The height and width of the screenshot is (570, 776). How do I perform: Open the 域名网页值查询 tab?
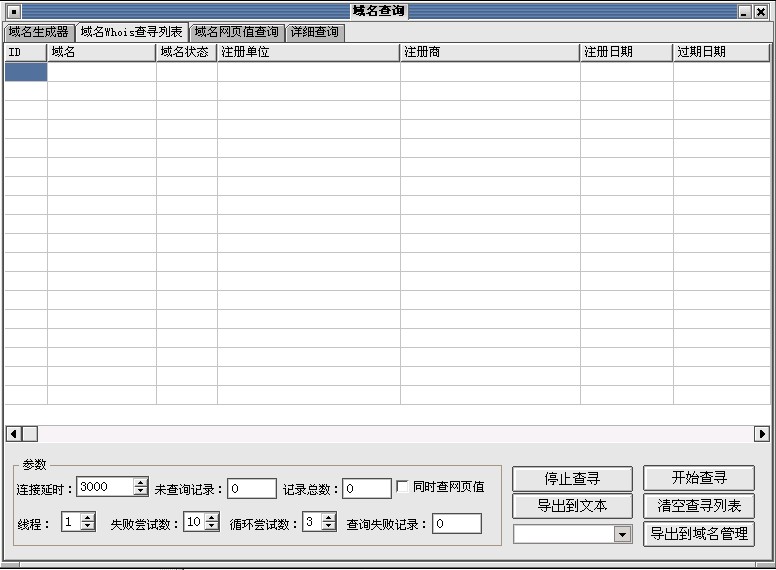pyautogui.click(x=237, y=32)
